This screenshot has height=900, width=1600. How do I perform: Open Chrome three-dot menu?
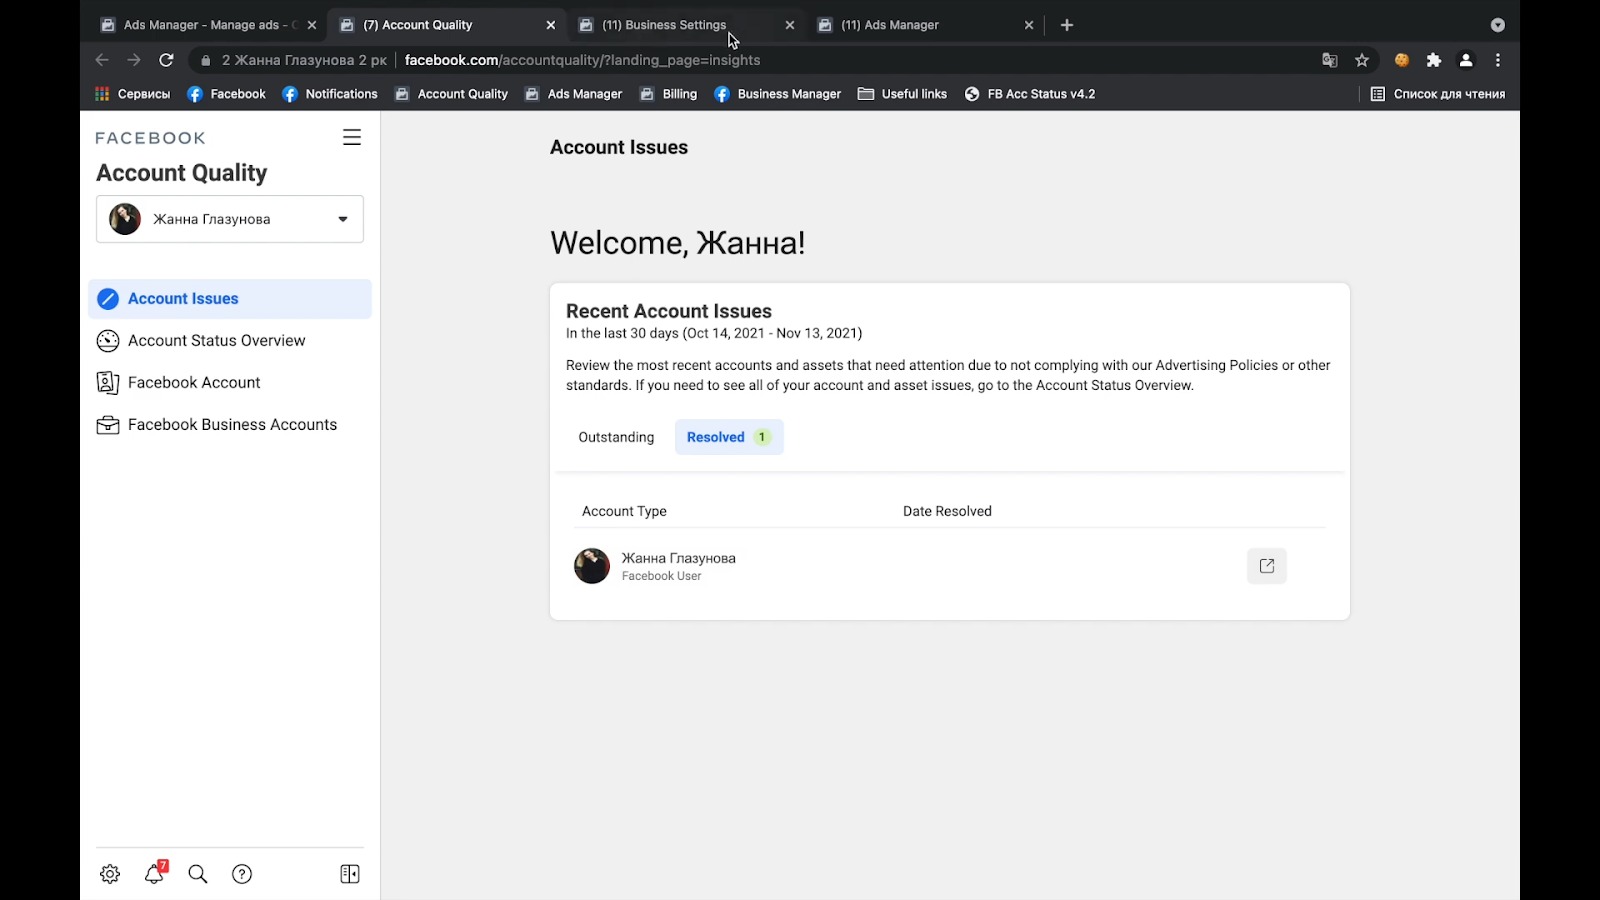pyautogui.click(x=1498, y=60)
